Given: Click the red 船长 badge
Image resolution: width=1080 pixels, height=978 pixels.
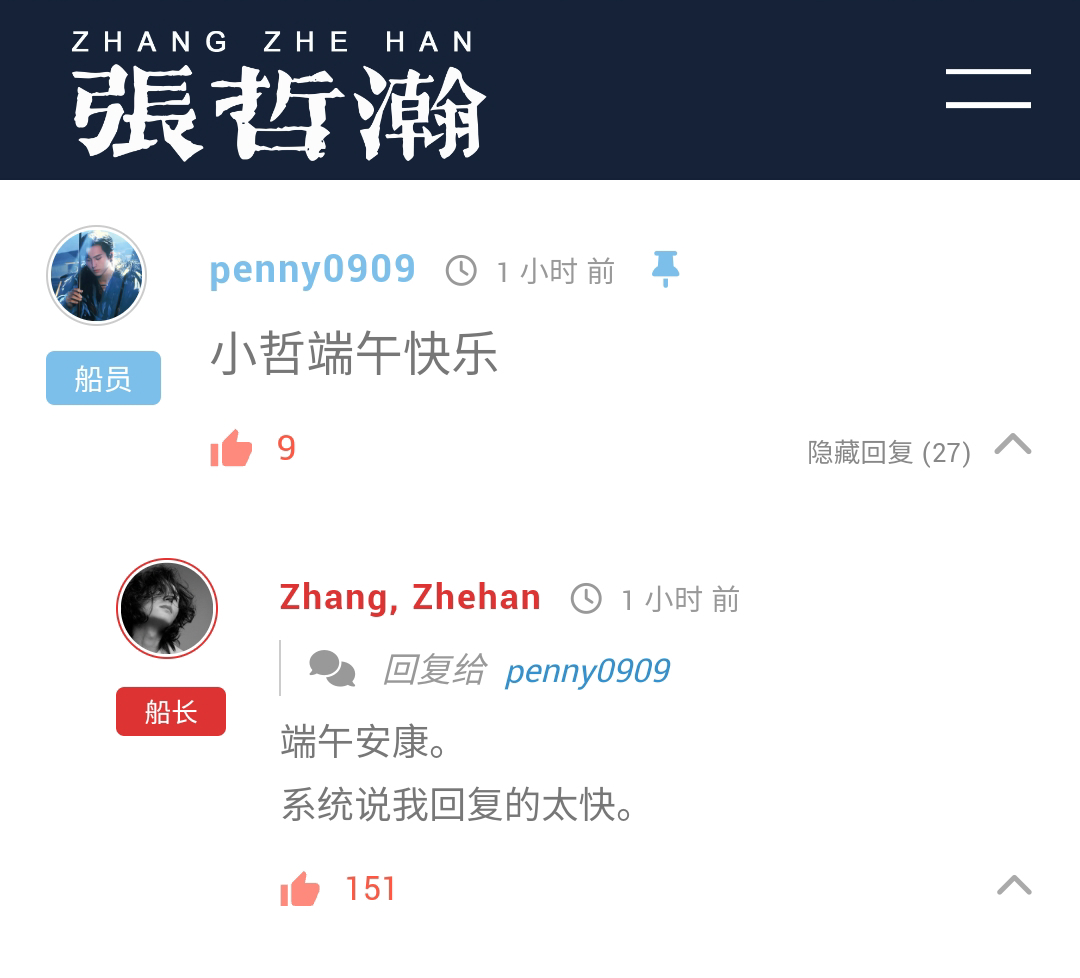Looking at the screenshot, I should 171,711.
